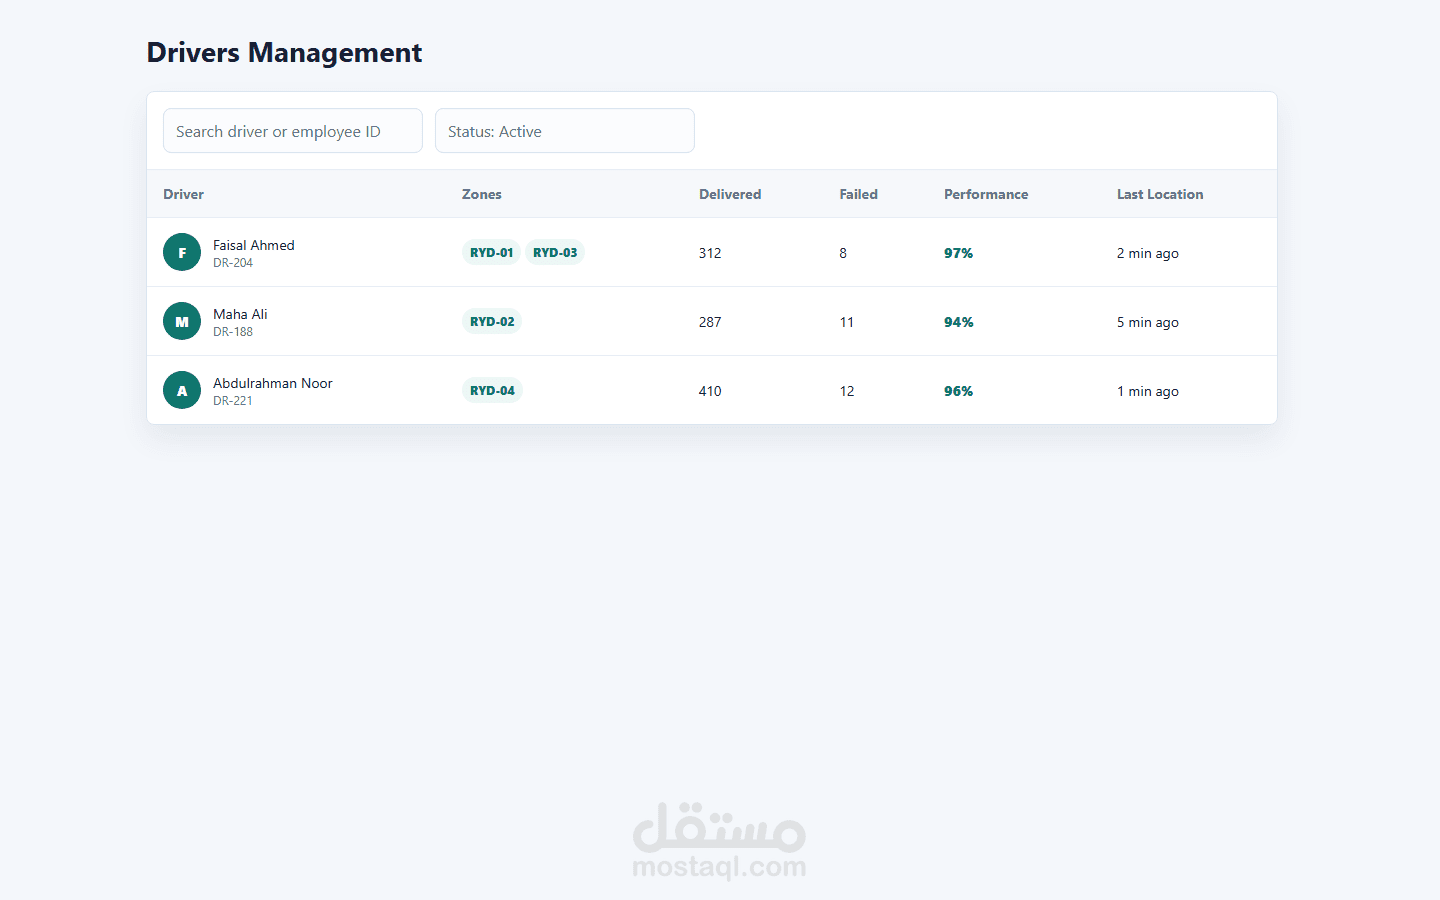The image size is (1440, 900).
Task: Click the Performance column header
Action: click(986, 194)
